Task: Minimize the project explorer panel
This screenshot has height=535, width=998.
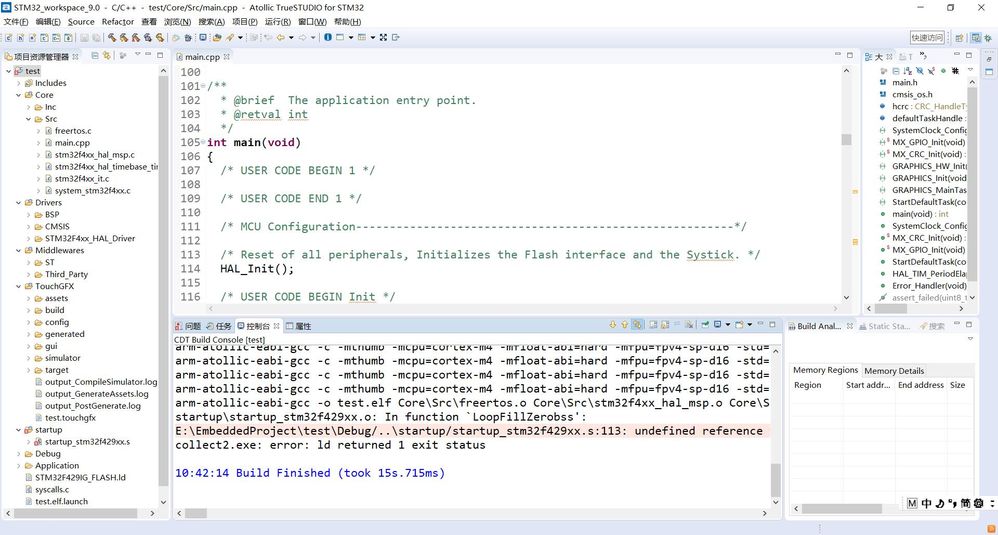Action: 148,55
